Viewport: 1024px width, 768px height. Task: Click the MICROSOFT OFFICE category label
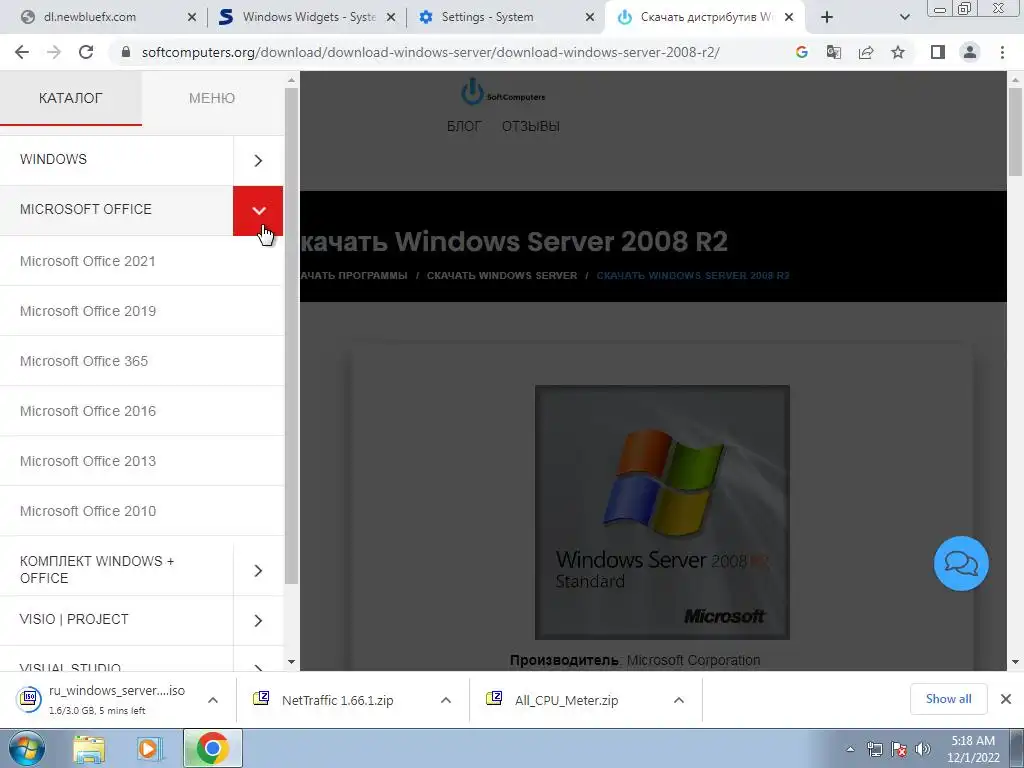(86, 209)
